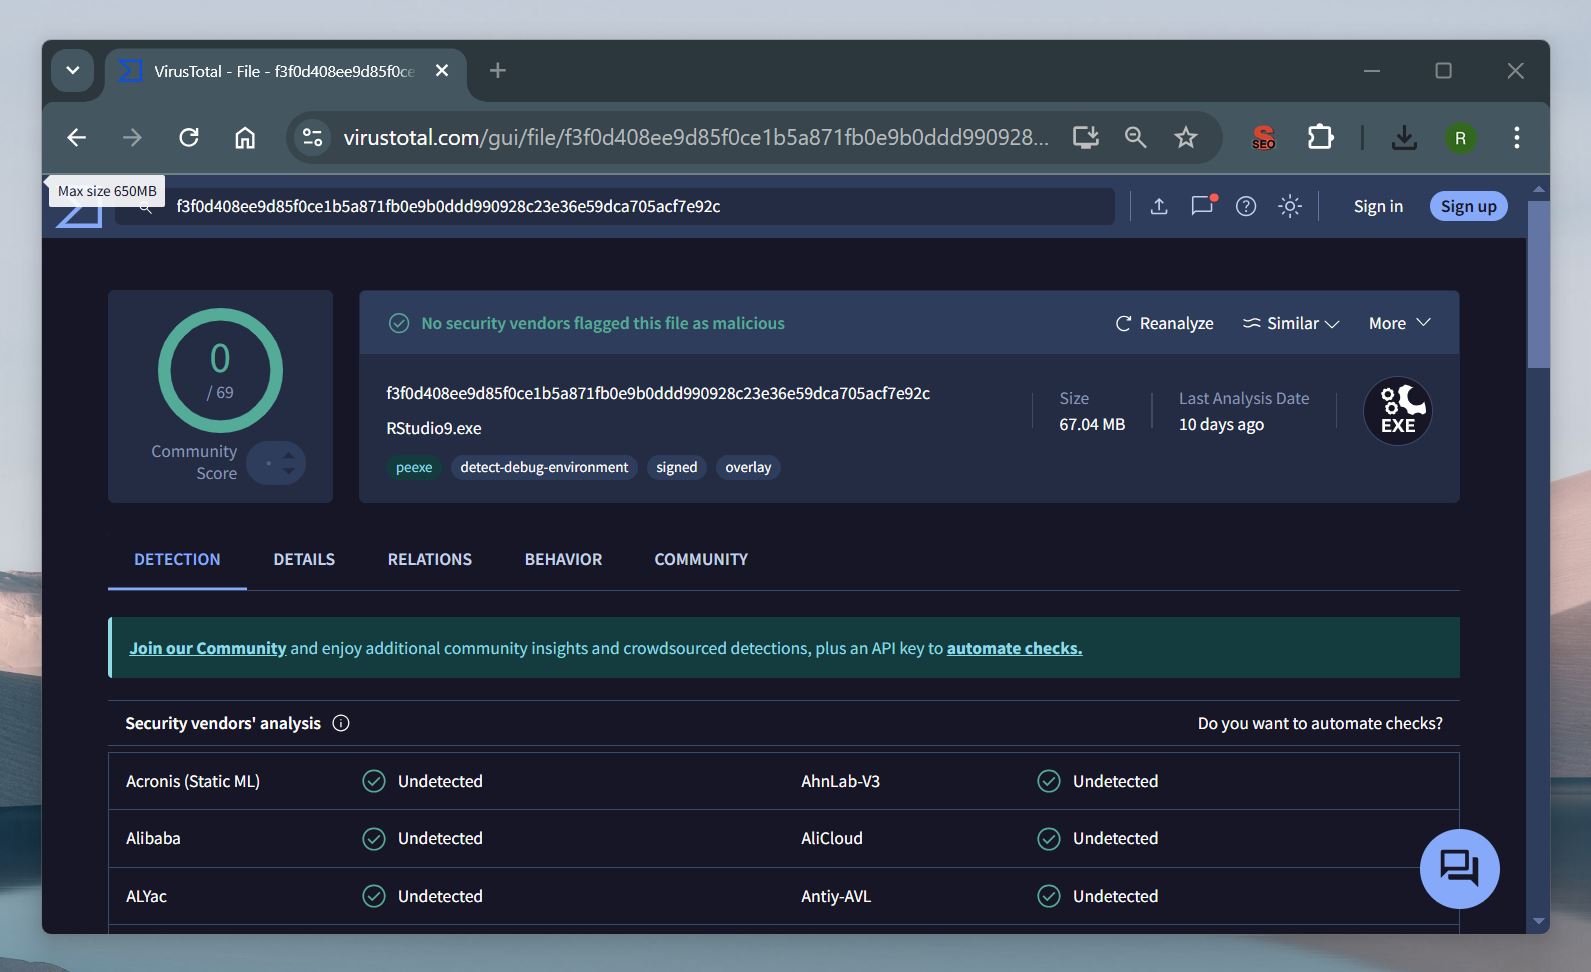
Task: Click the install app icon in address bar
Action: coord(1086,138)
